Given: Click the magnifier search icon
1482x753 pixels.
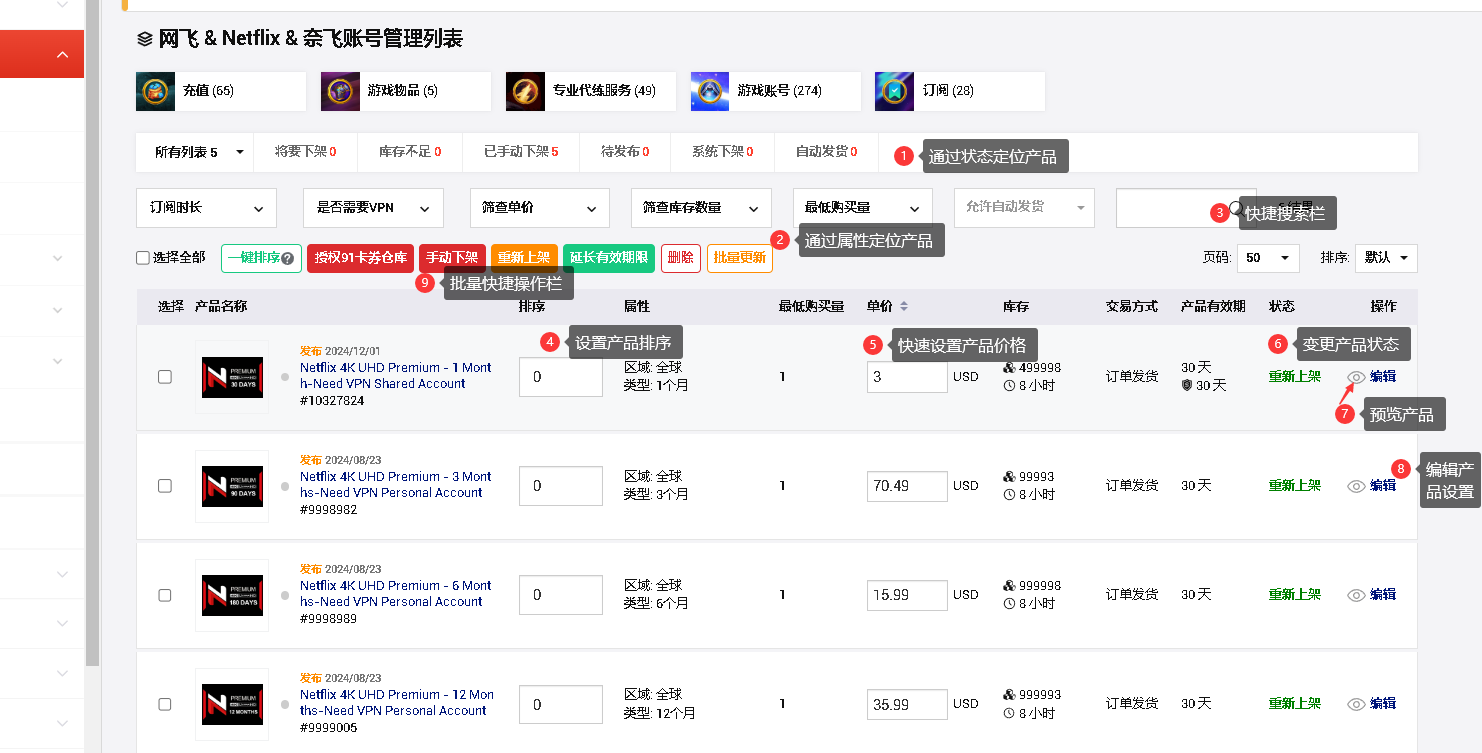Looking at the screenshot, I should [x=1237, y=209].
